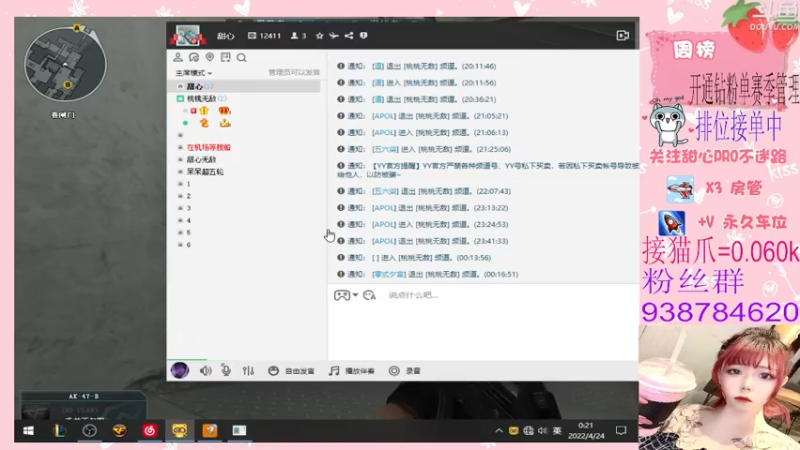Search channels with the magnifier icon
Screen dimensions: 800x450
241,58
